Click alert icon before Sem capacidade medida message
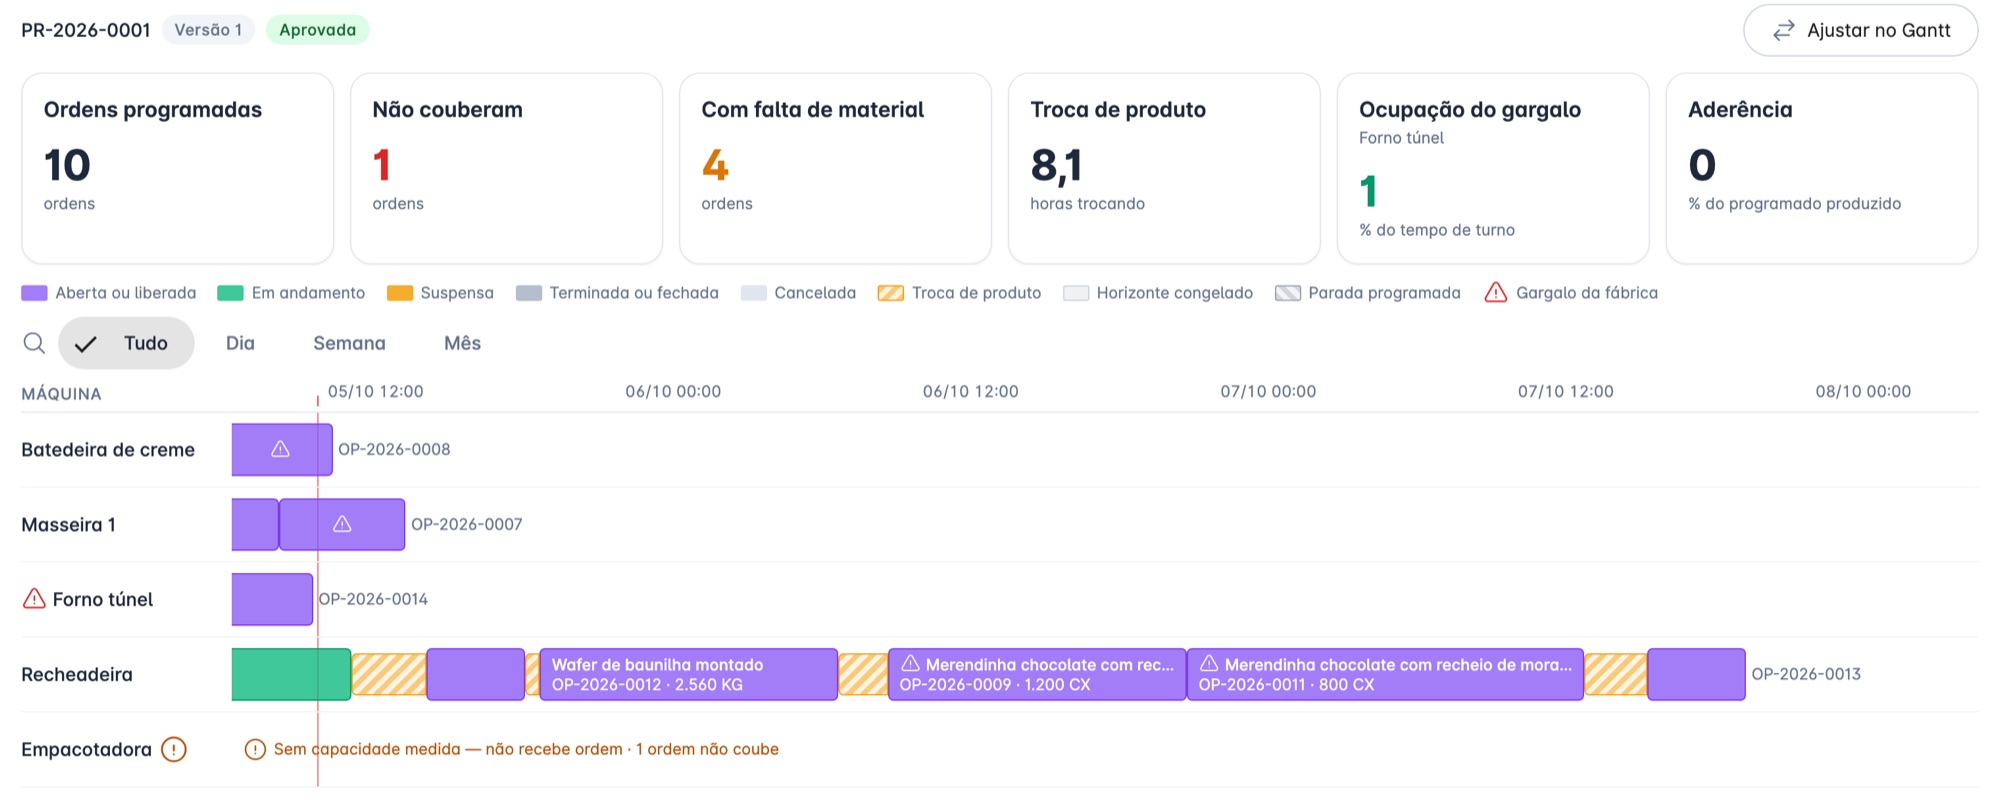This screenshot has height=802, width=2000. 255,749
